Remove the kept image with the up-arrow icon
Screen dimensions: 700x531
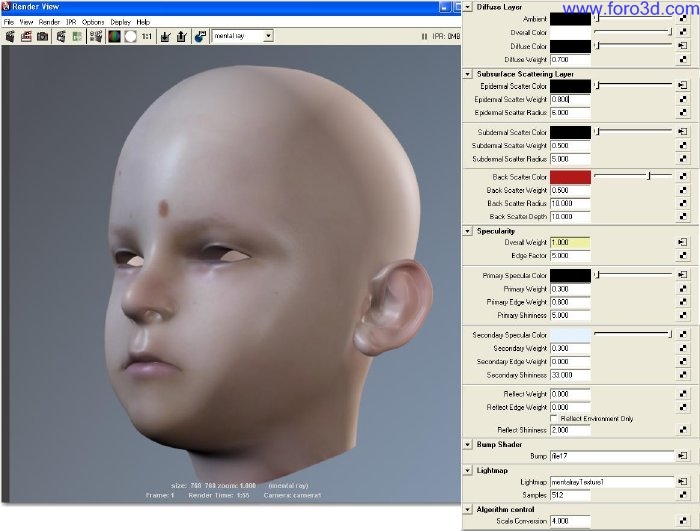(x=181, y=36)
